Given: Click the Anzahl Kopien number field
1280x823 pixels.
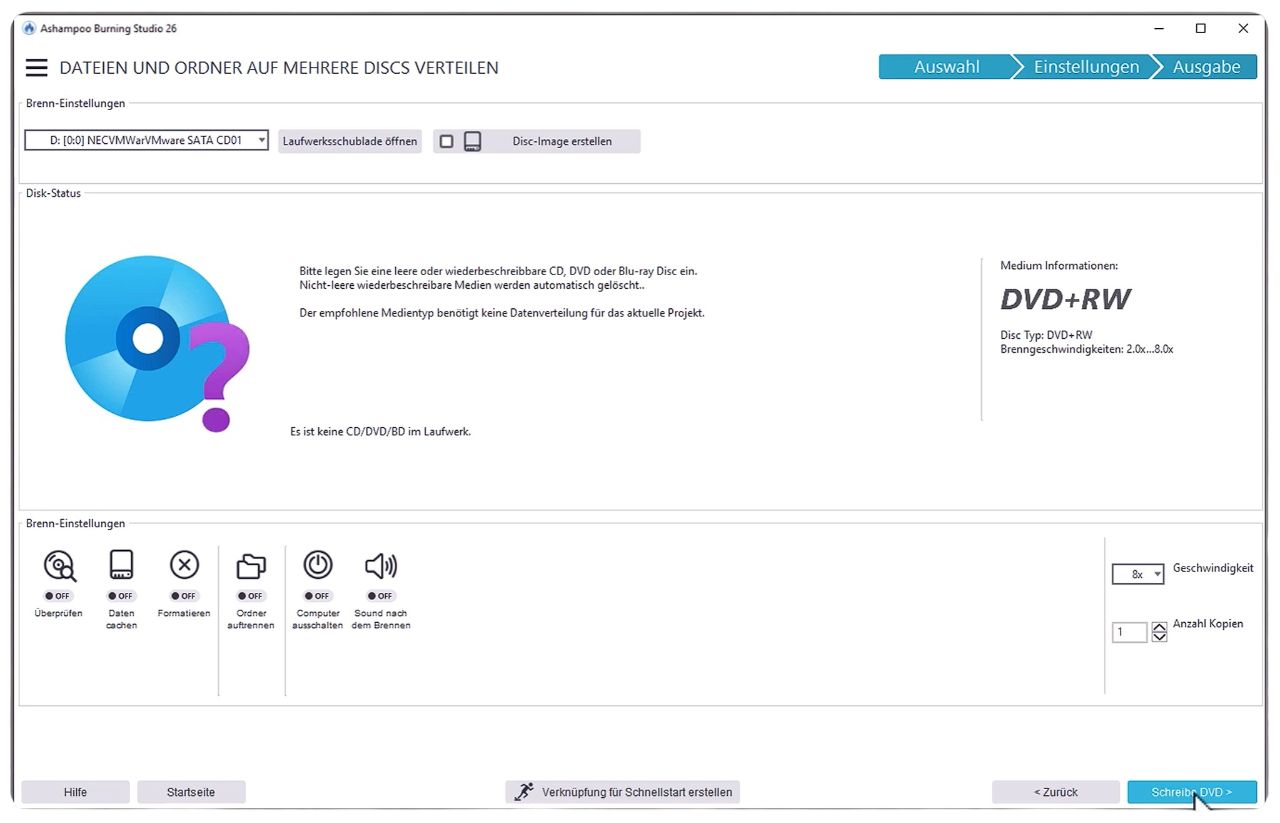Looking at the screenshot, I should coord(1129,632).
